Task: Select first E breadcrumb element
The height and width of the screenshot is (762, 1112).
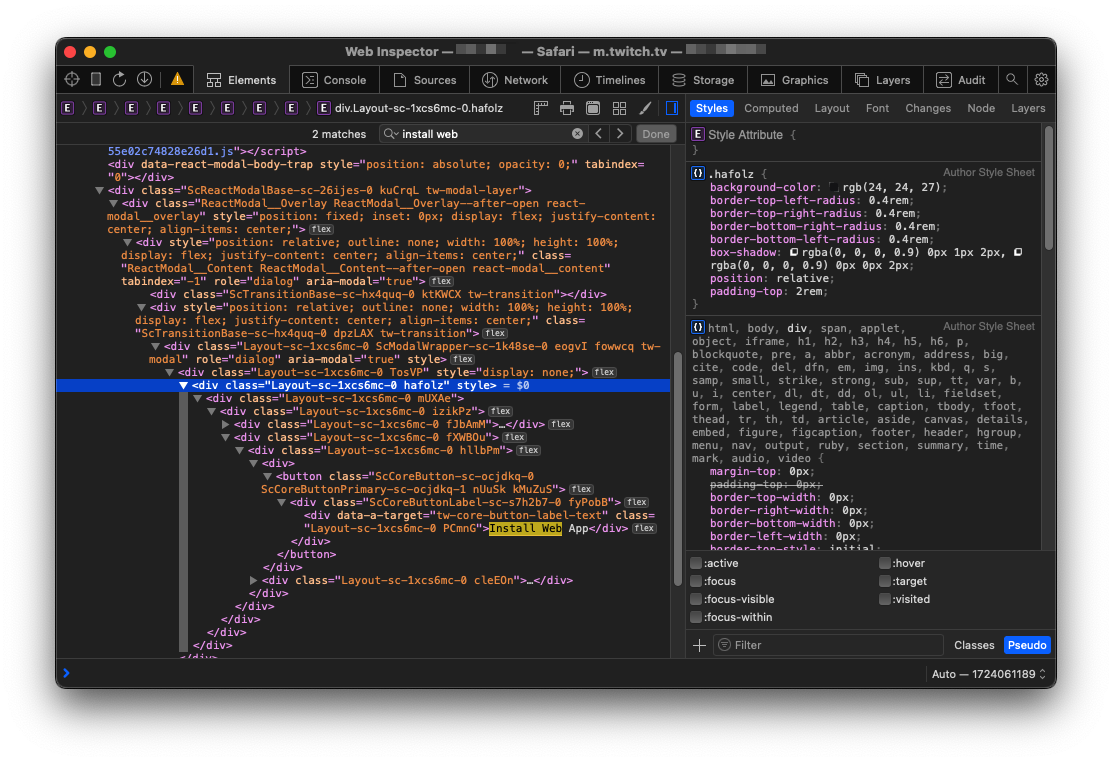Action: [67, 108]
